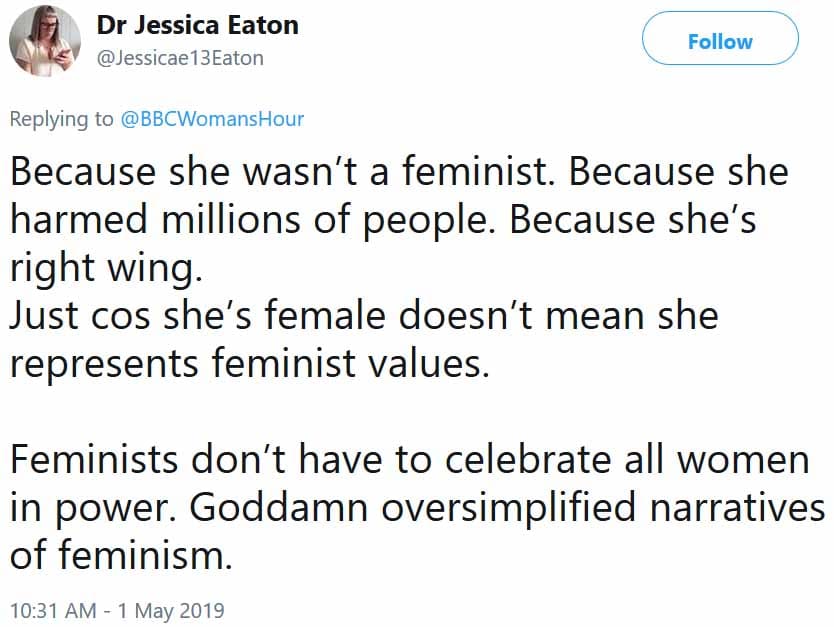Viewport: 834px width, 627px height.
Task: Click the phrase 'right wing.'
Action: 106,268
